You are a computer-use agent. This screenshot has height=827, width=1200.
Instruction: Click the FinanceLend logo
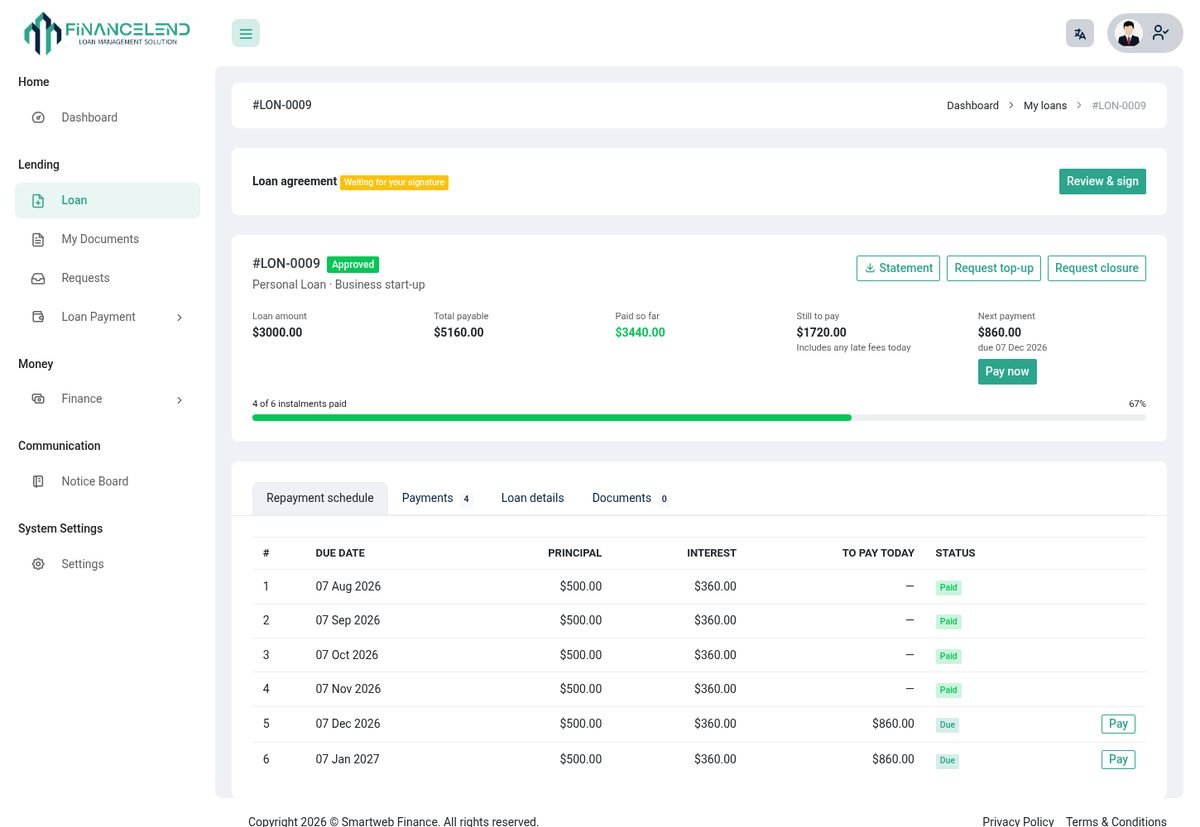[x=107, y=33]
